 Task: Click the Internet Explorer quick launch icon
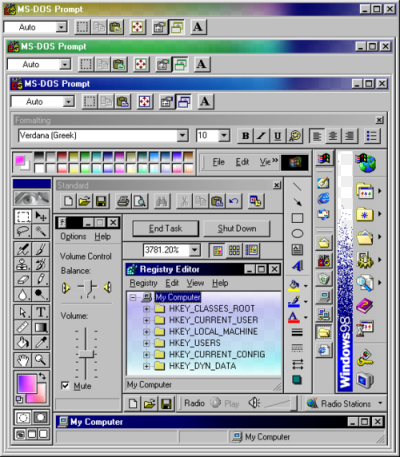point(323,199)
